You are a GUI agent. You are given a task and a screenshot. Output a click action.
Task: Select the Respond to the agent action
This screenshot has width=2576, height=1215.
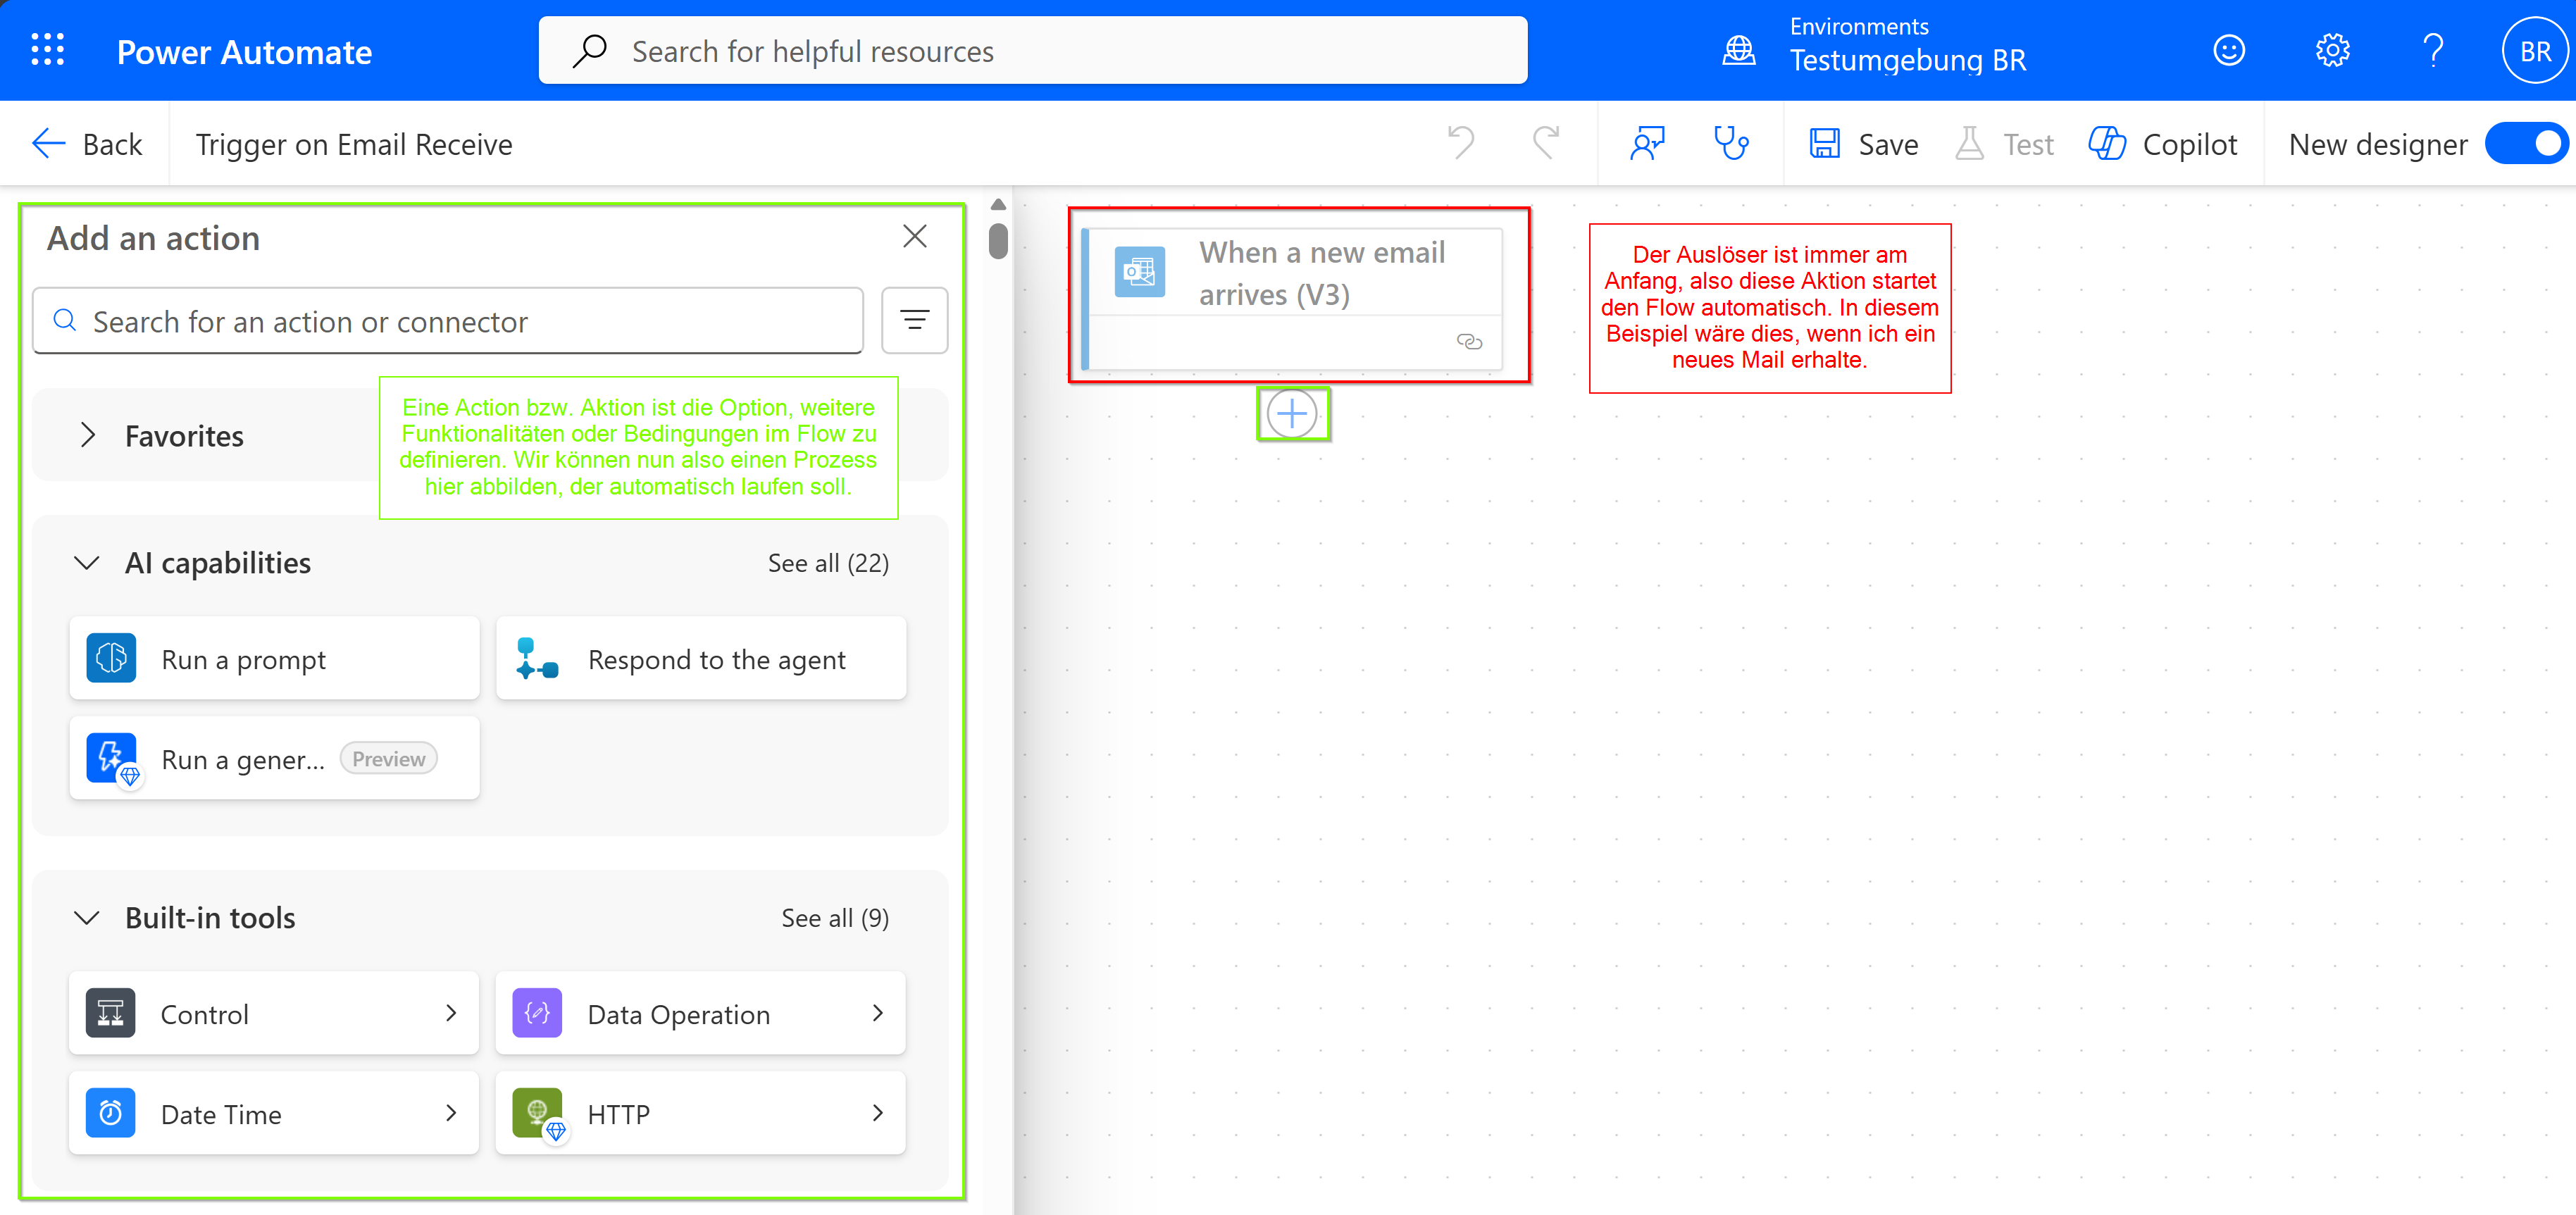pos(701,658)
